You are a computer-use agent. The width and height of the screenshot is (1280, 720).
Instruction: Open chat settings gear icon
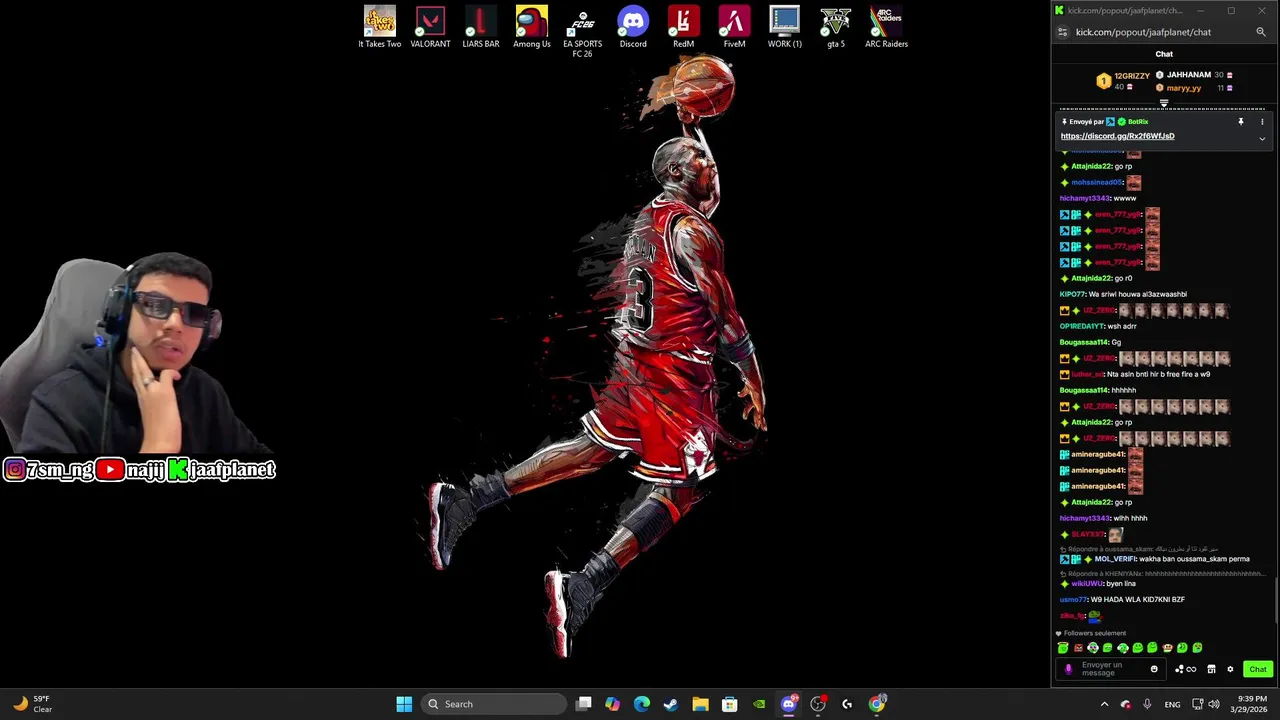(1230, 669)
